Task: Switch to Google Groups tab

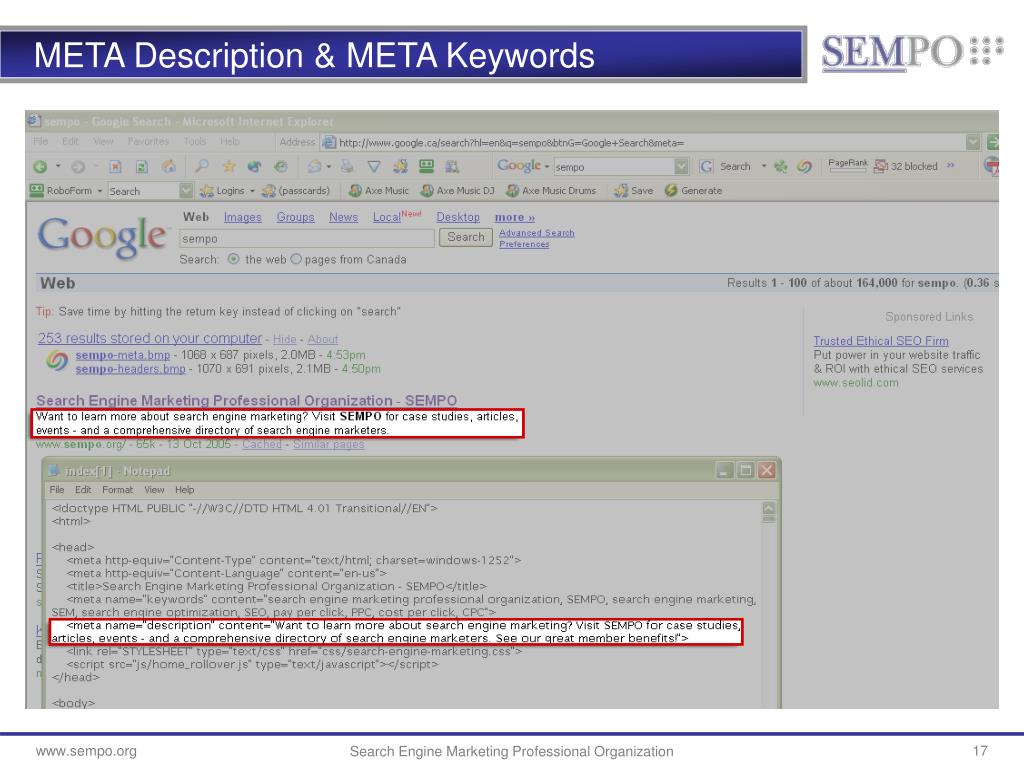Action: coord(295,217)
